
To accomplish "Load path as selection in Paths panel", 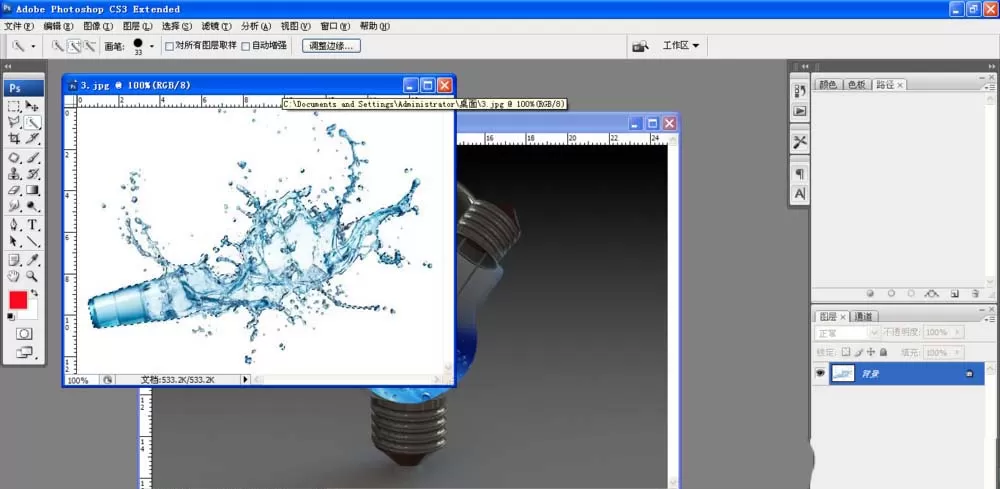I will pyautogui.click(x=911, y=294).
